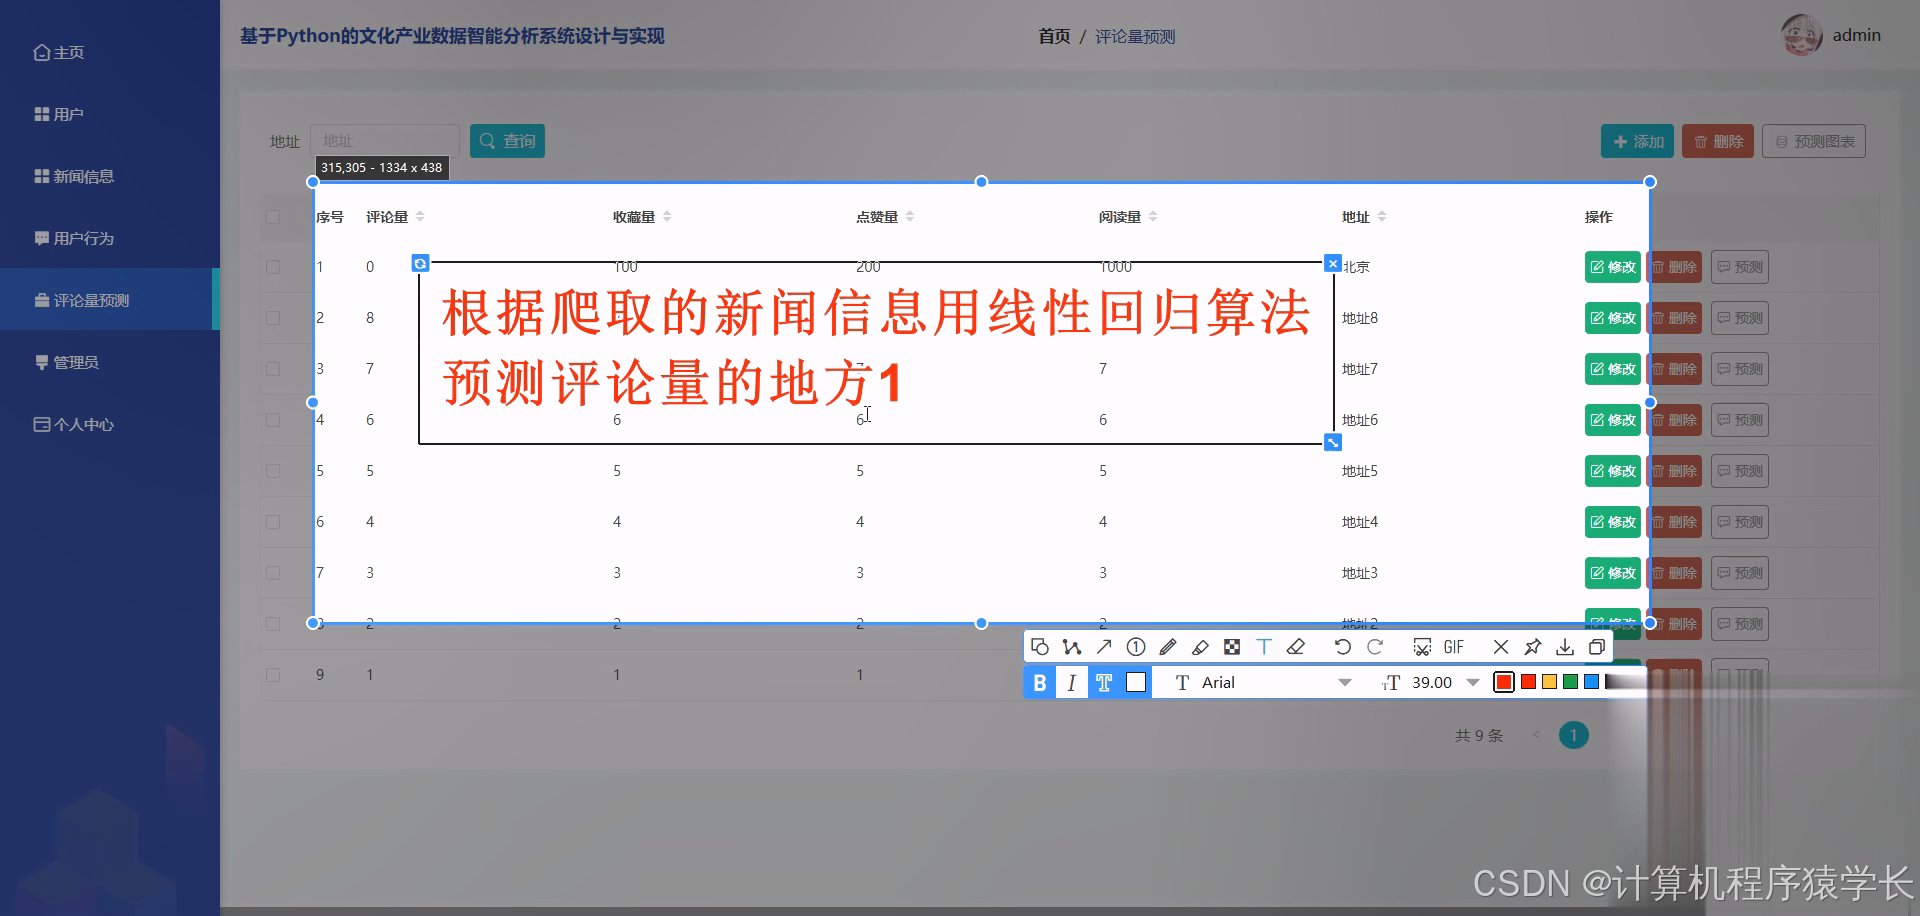Image resolution: width=1920 pixels, height=916 pixels.
Task: Select the numbered step annotation tool
Action: 1135,647
